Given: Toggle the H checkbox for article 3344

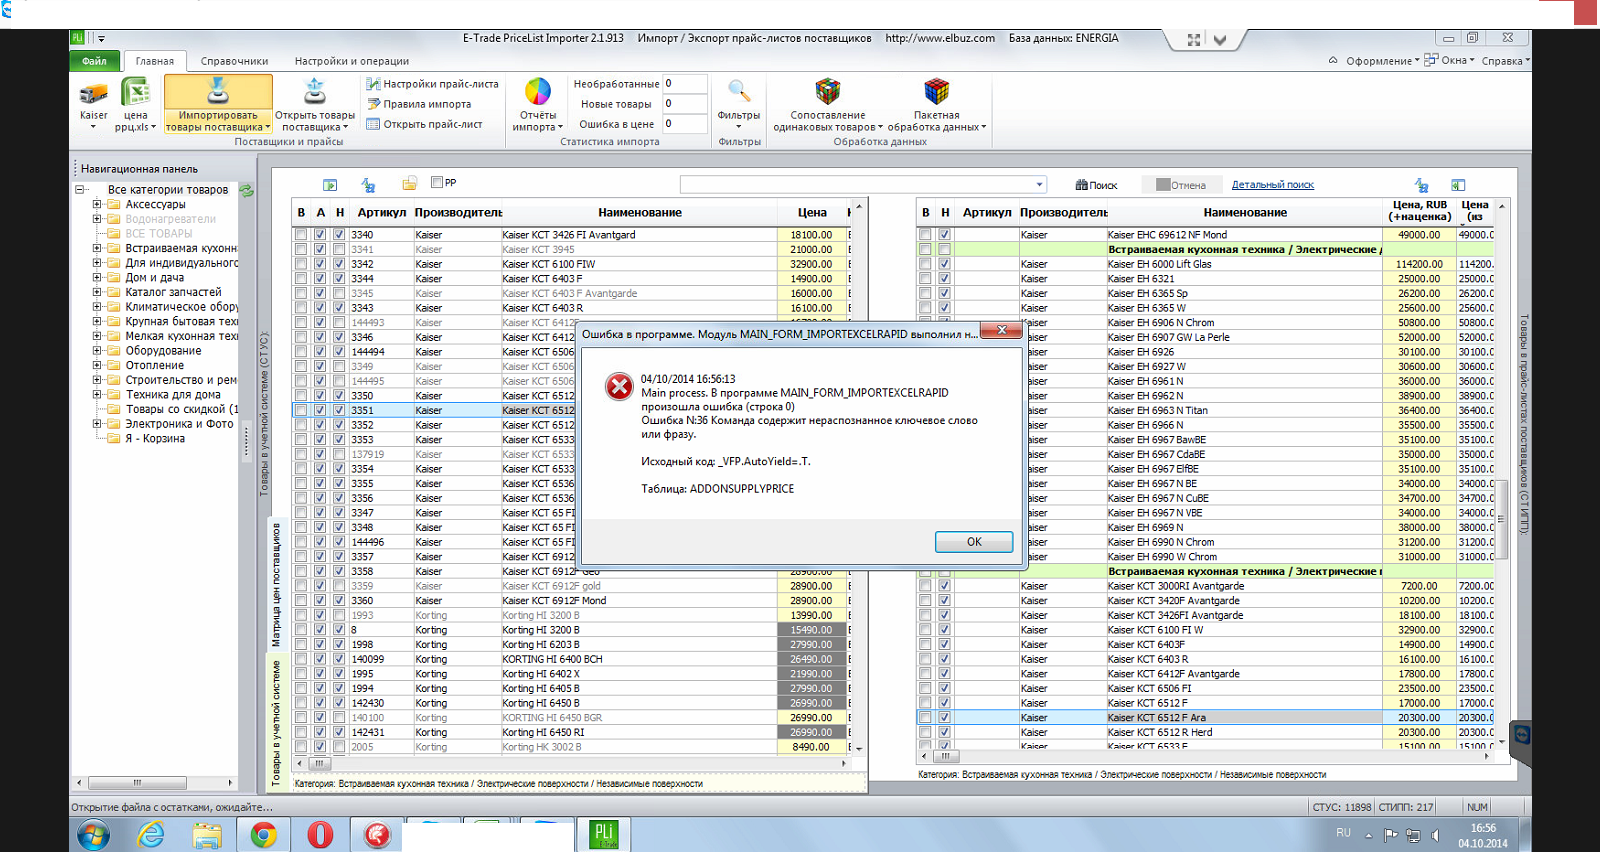Looking at the screenshot, I should [339, 279].
